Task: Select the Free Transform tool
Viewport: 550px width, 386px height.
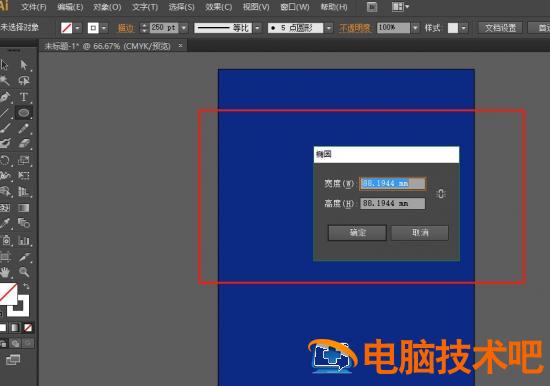Action: click(x=24, y=175)
